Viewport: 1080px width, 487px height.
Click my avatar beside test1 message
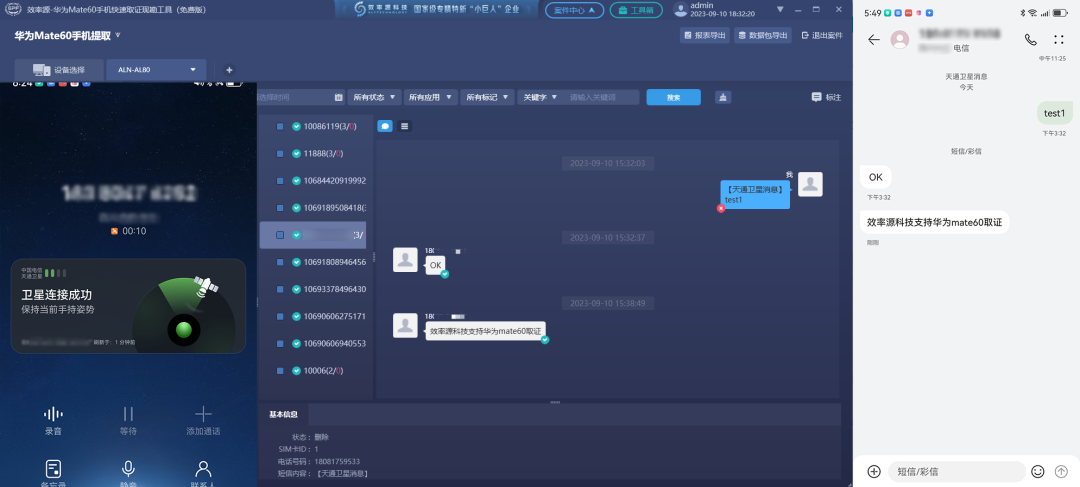pyautogui.click(x=811, y=185)
